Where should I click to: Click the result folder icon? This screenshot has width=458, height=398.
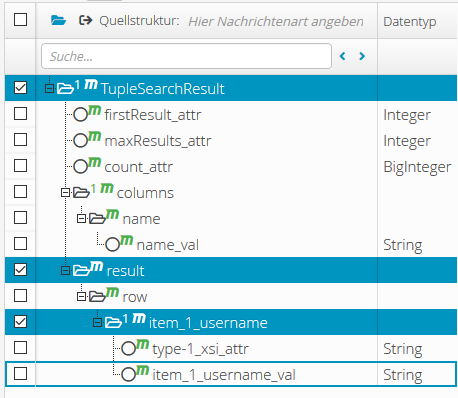[x=81, y=270]
